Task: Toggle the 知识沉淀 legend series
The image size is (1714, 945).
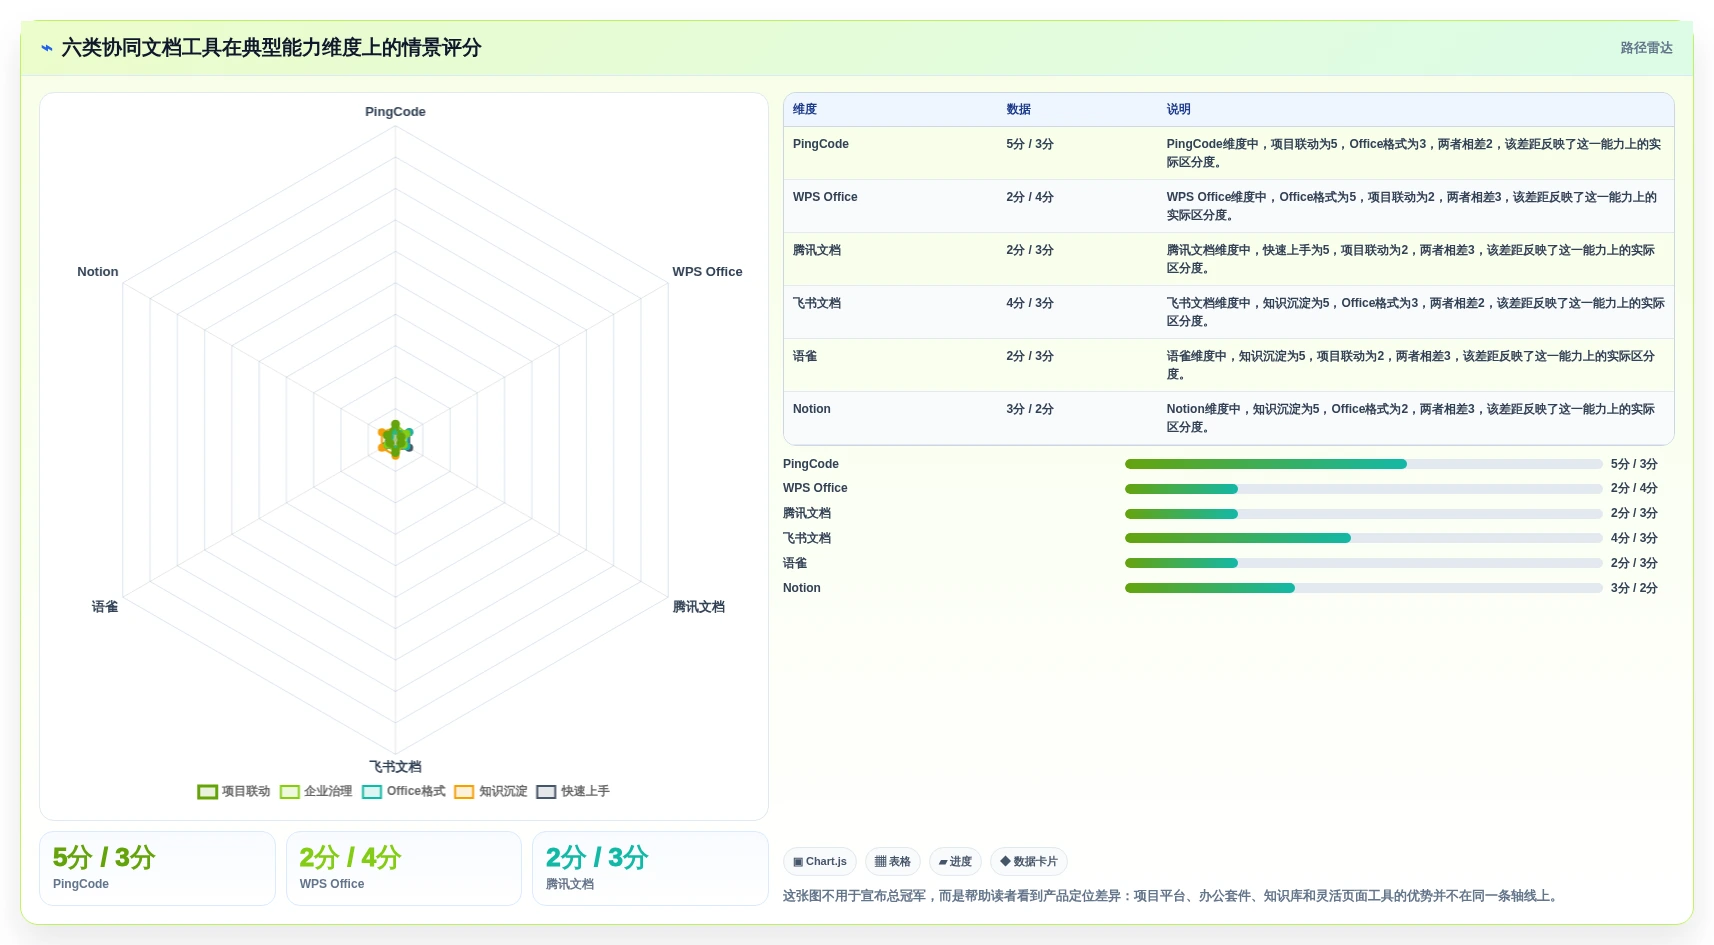Action: tap(491, 791)
